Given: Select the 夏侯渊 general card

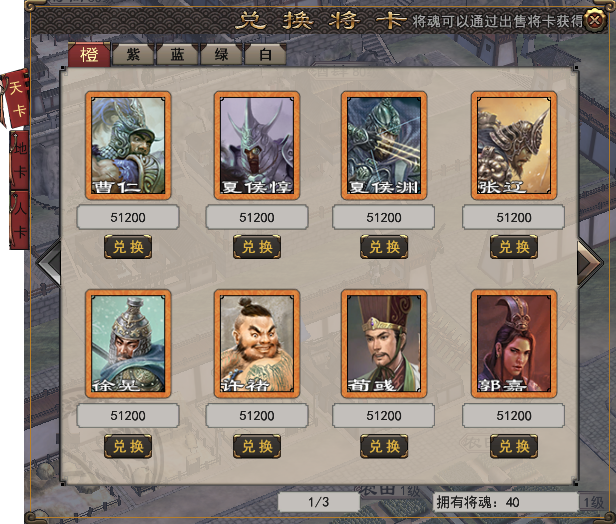Looking at the screenshot, I should click(x=384, y=146).
